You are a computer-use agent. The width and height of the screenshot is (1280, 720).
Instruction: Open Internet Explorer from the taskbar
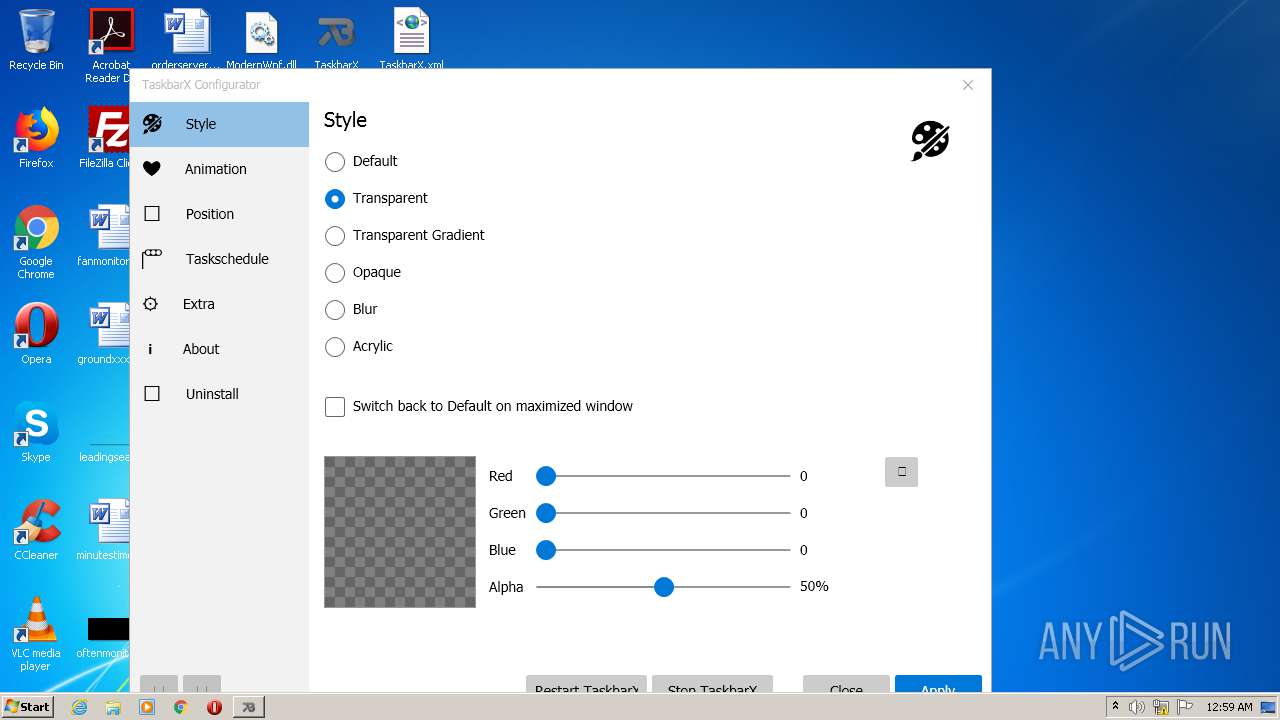pyautogui.click(x=80, y=707)
